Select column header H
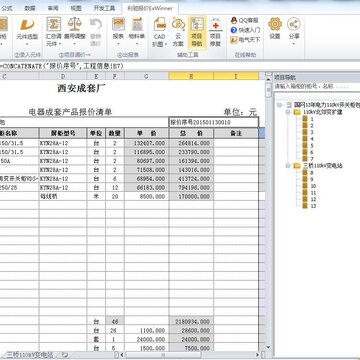360x360 pixels. (x=191, y=76)
